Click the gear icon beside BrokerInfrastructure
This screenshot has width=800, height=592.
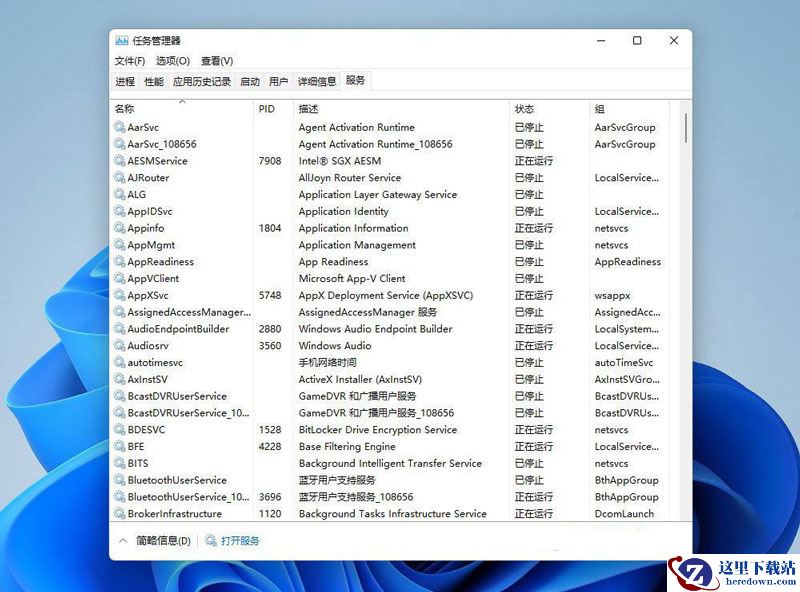119,513
